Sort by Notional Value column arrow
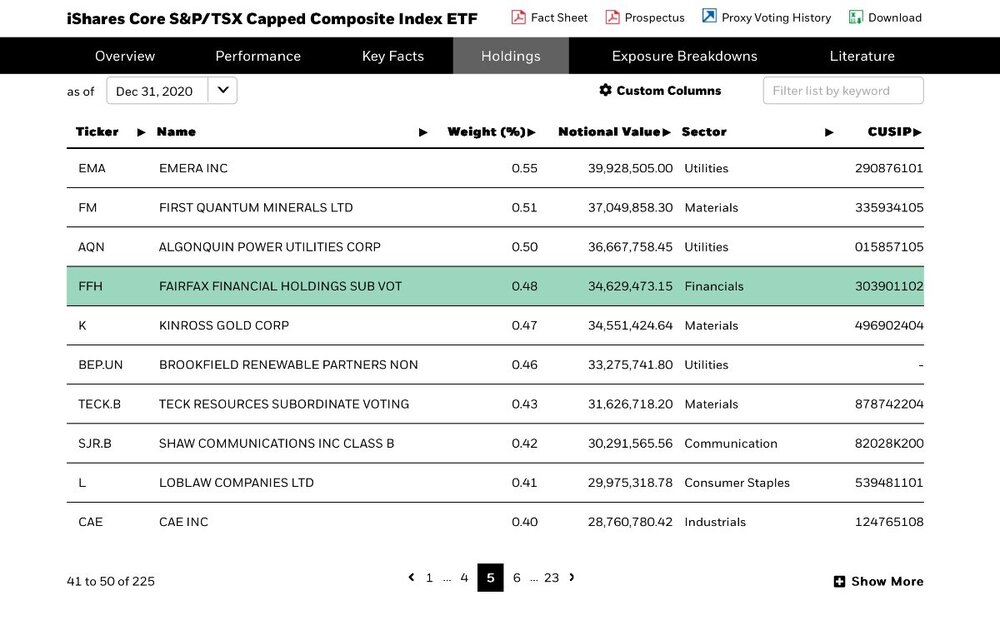The width and height of the screenshot is (1000, 620). [666, 132]
